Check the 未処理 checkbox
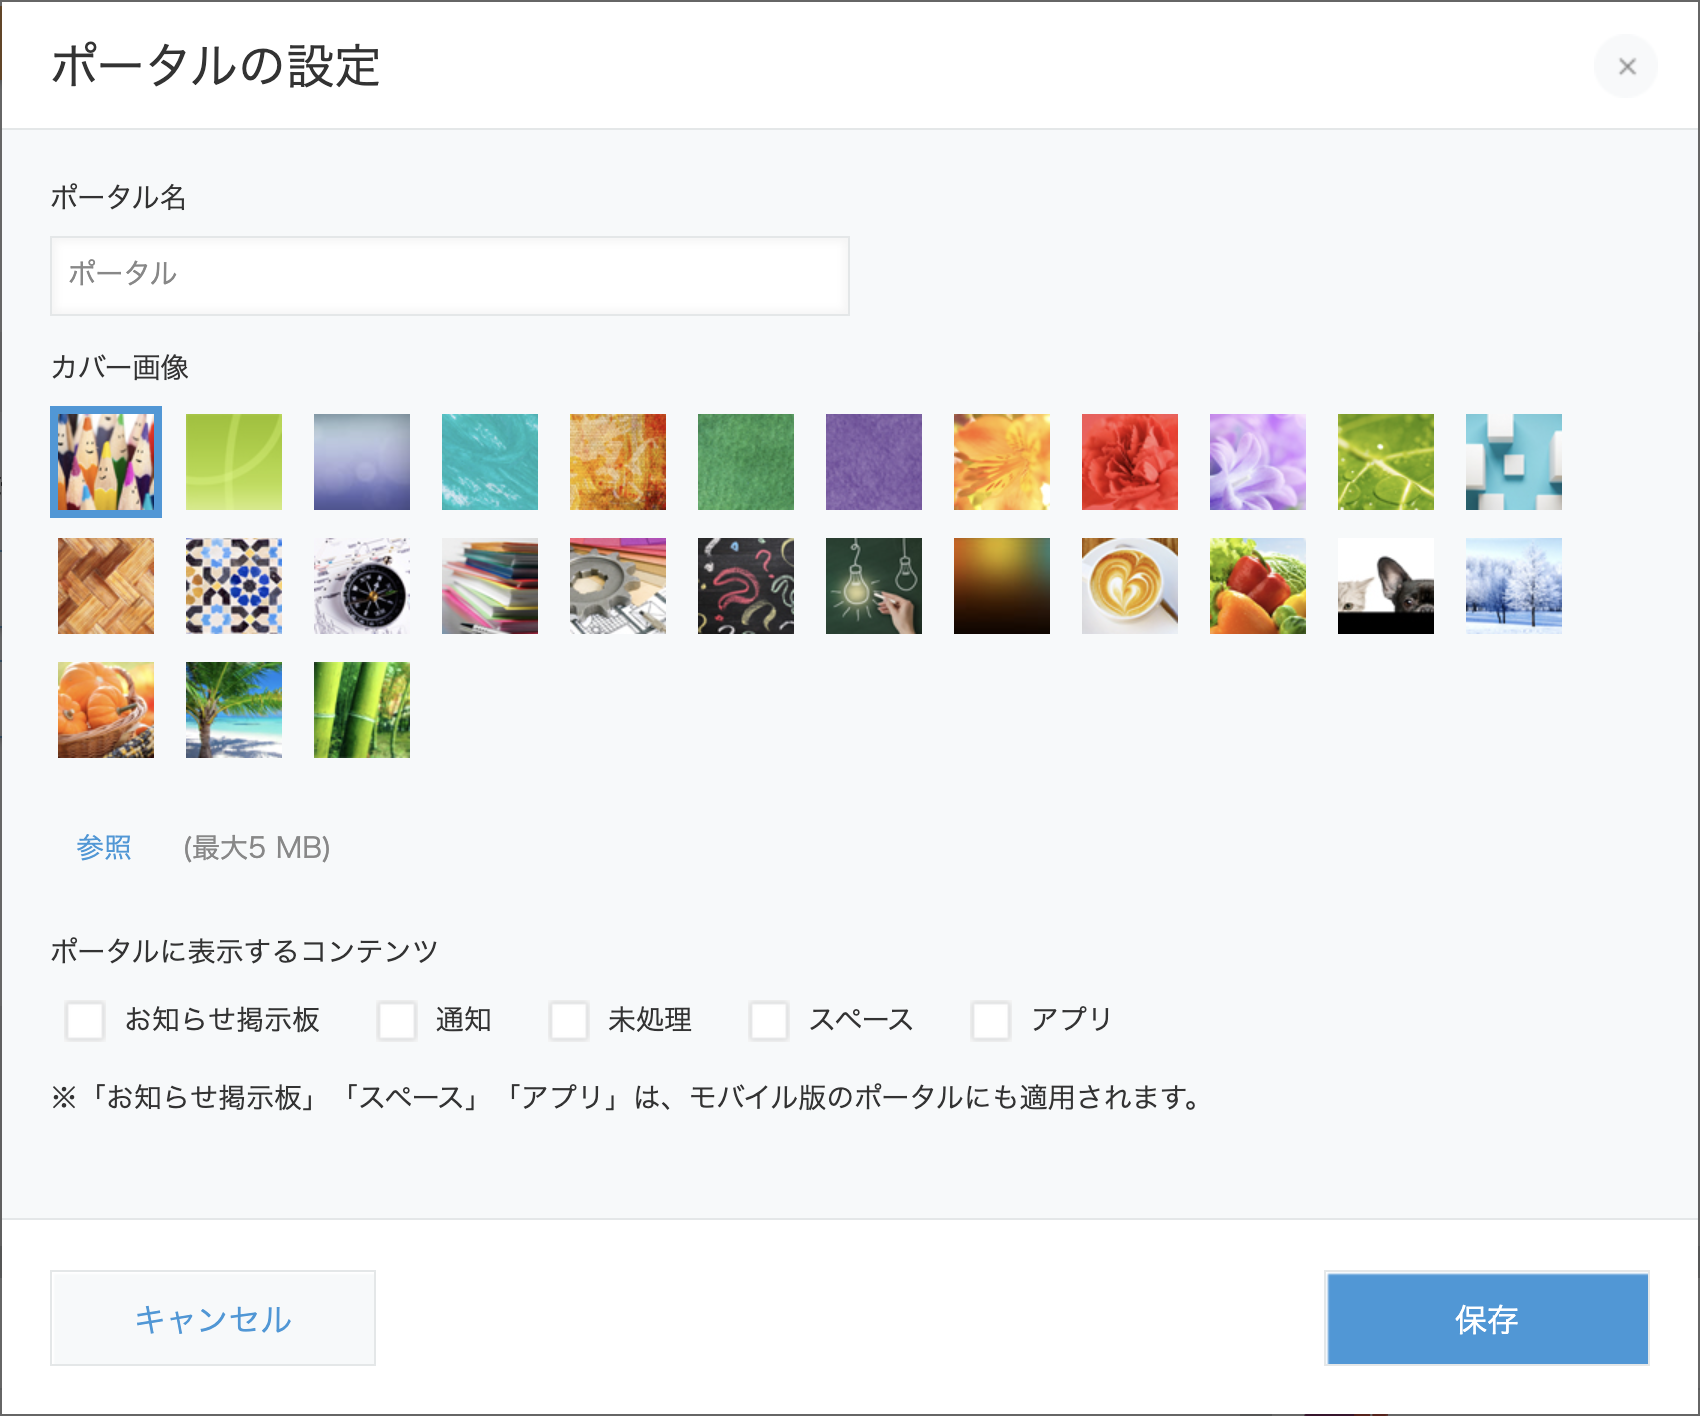 569,1021
